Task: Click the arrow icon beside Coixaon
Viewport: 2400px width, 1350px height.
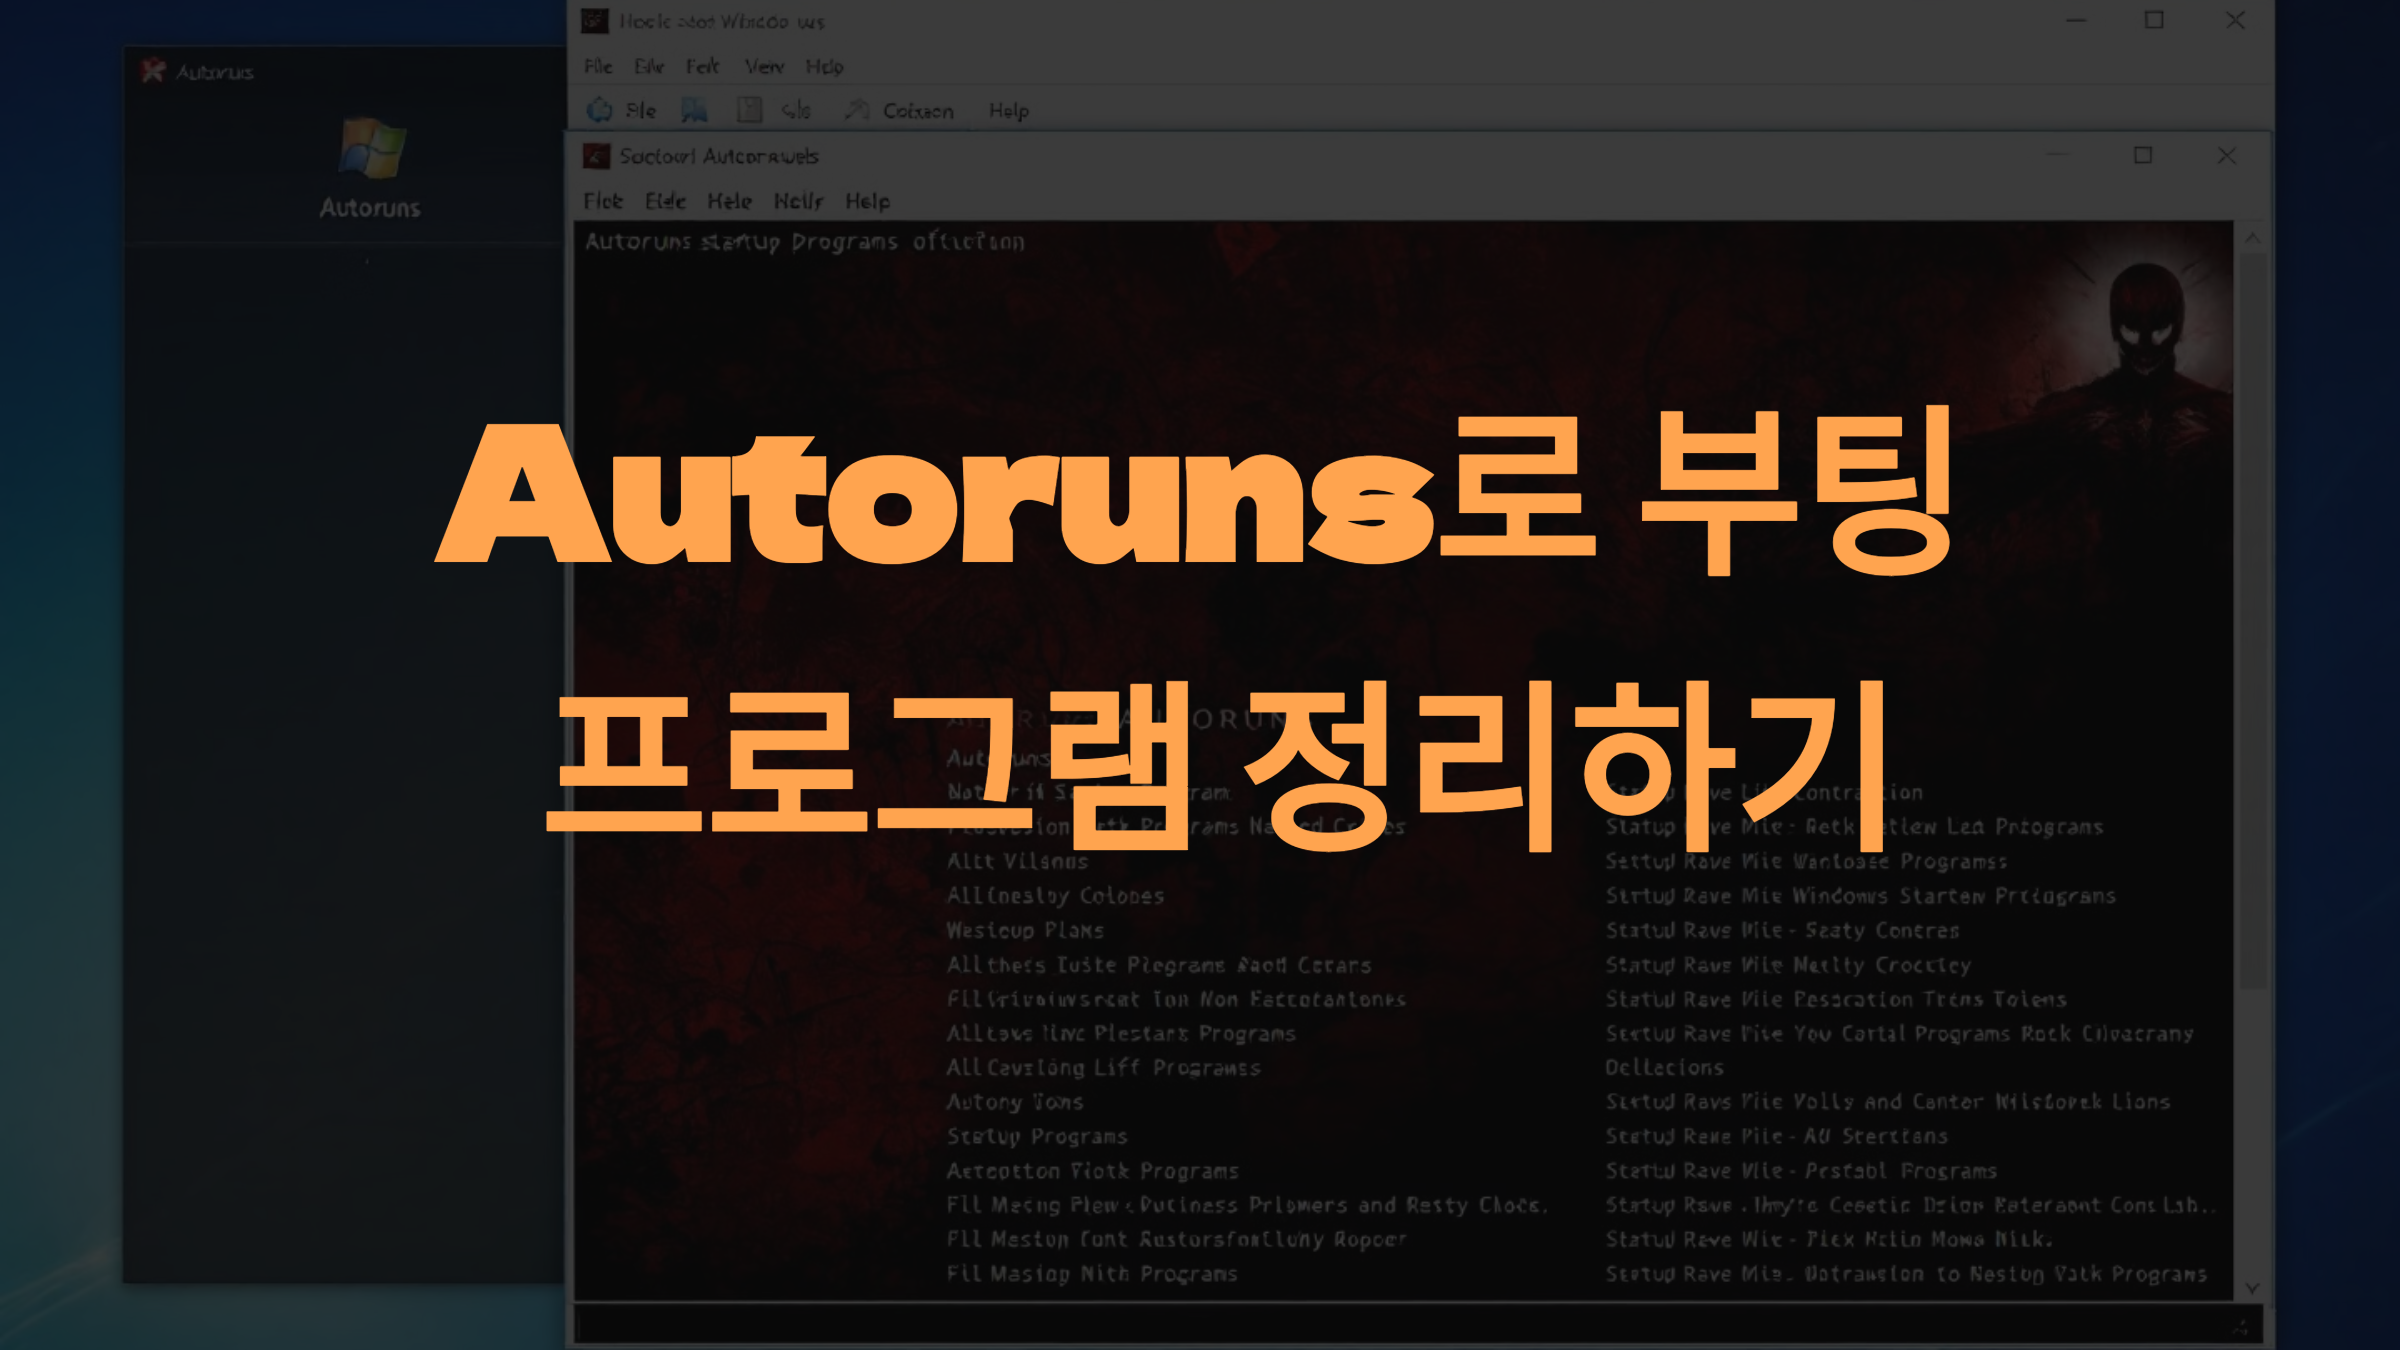Action: pos(856,110)
